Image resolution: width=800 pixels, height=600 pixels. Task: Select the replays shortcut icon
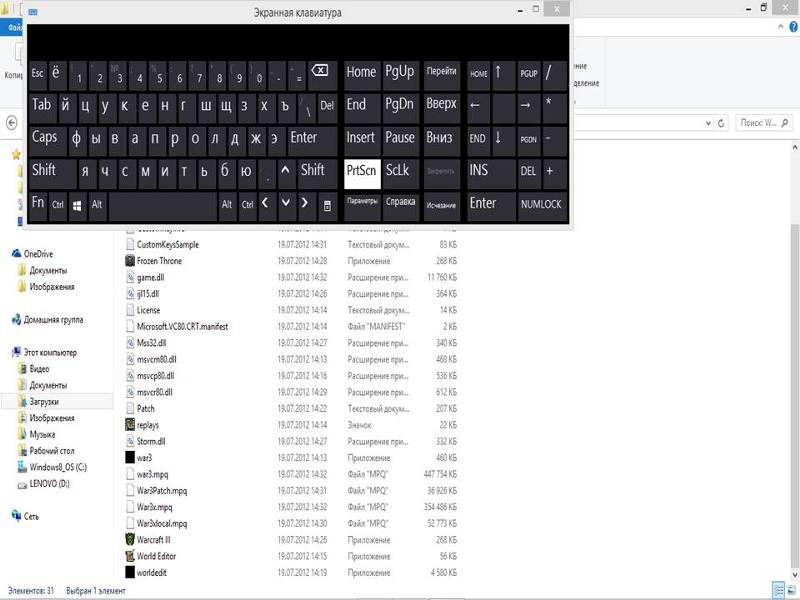(x=130, y=425)
